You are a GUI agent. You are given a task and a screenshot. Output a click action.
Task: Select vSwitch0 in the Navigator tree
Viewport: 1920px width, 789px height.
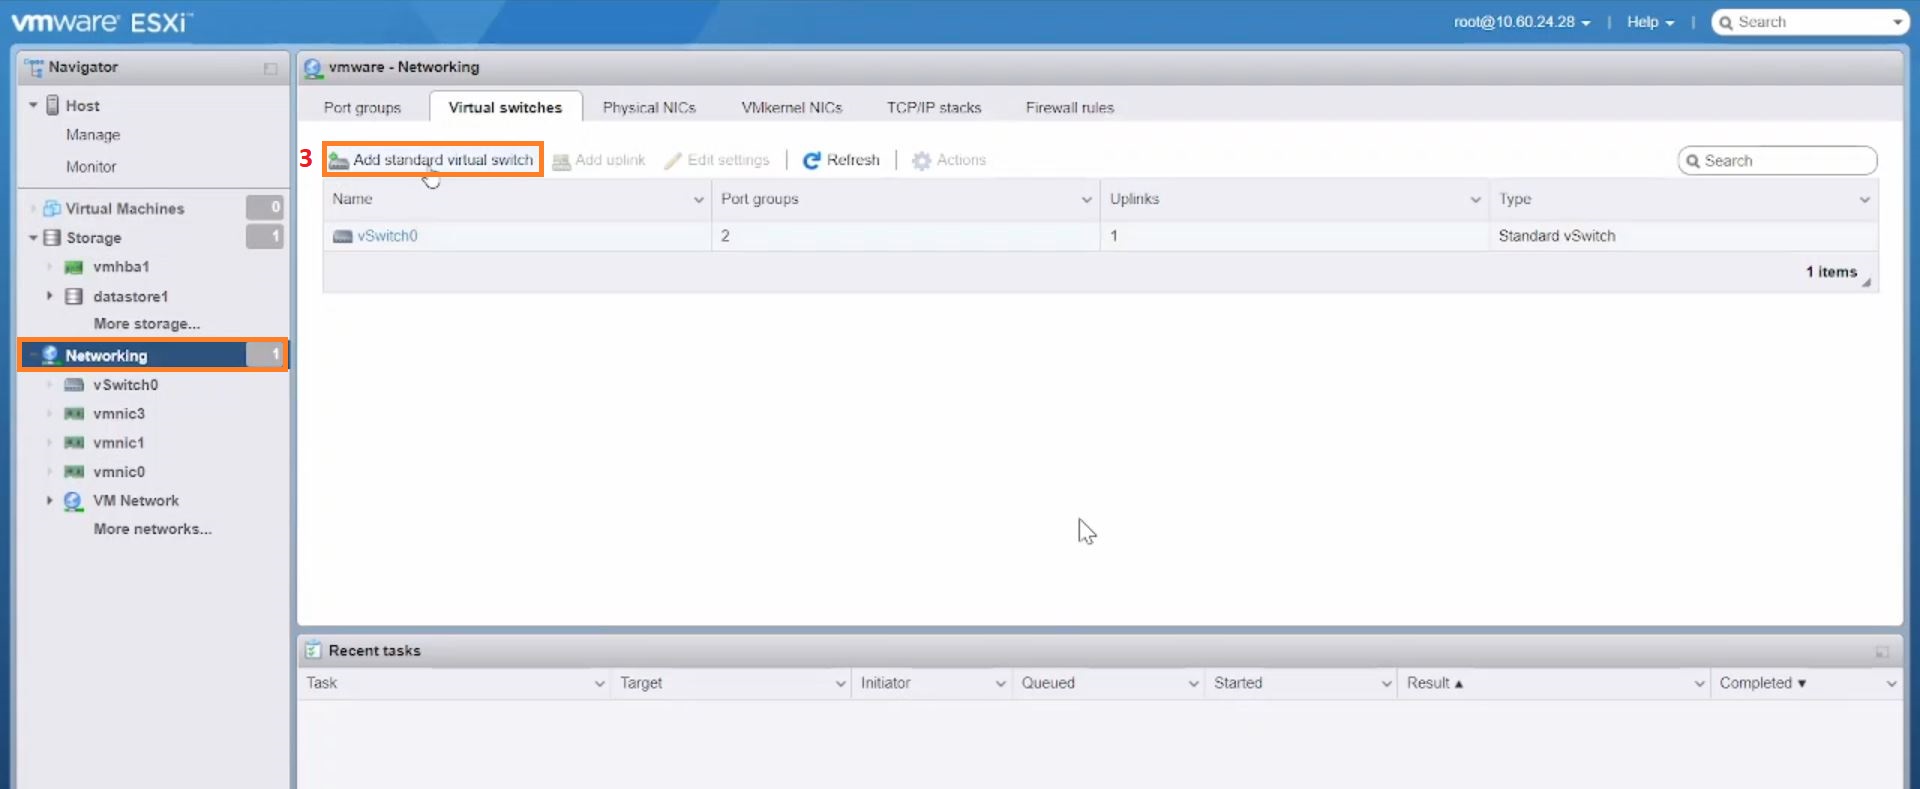(126, 385)
